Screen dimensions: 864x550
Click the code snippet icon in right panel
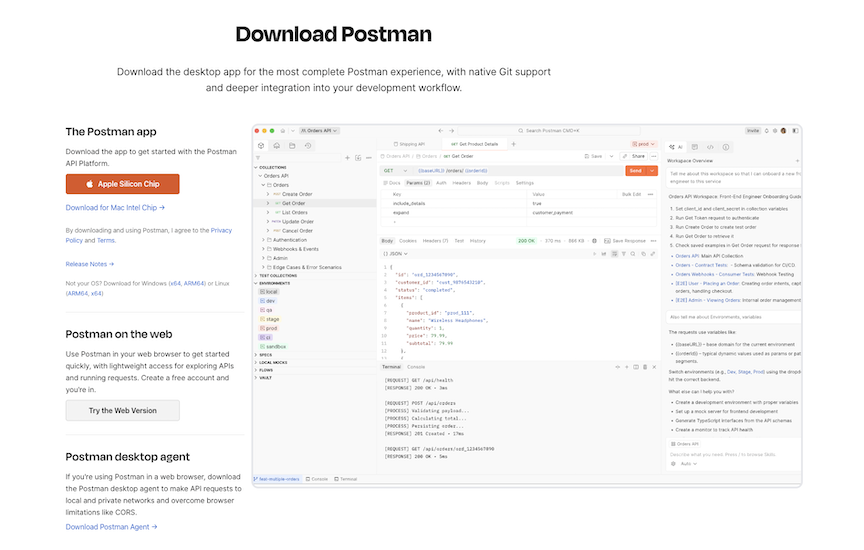[x=710, y=147]
